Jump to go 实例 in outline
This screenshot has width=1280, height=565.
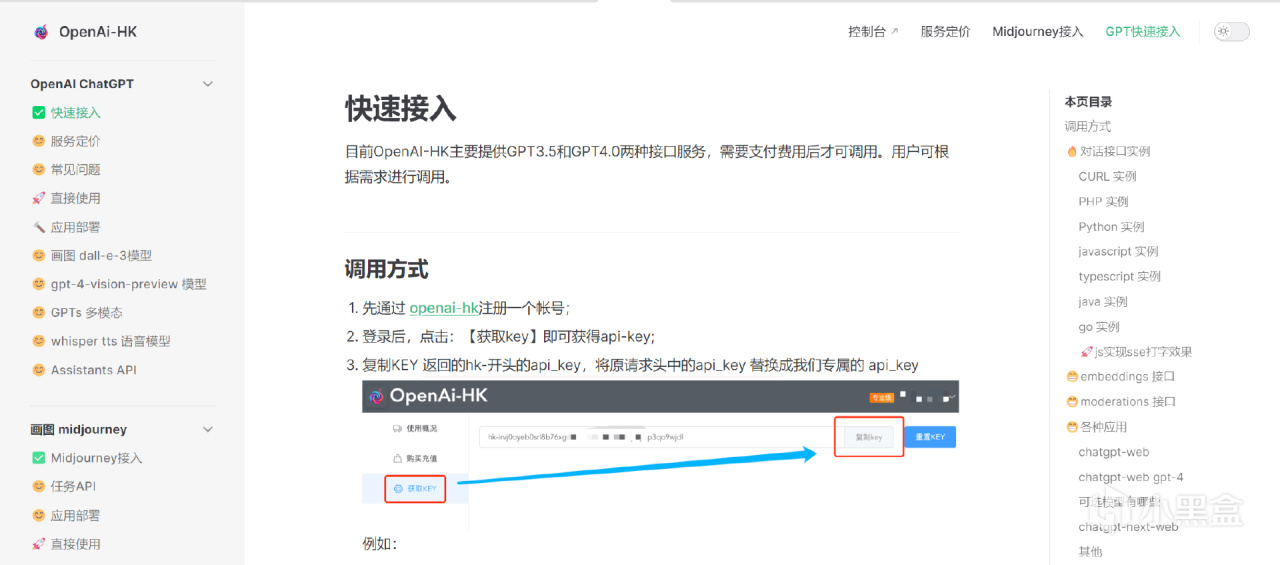click(x=1099, y=327)
